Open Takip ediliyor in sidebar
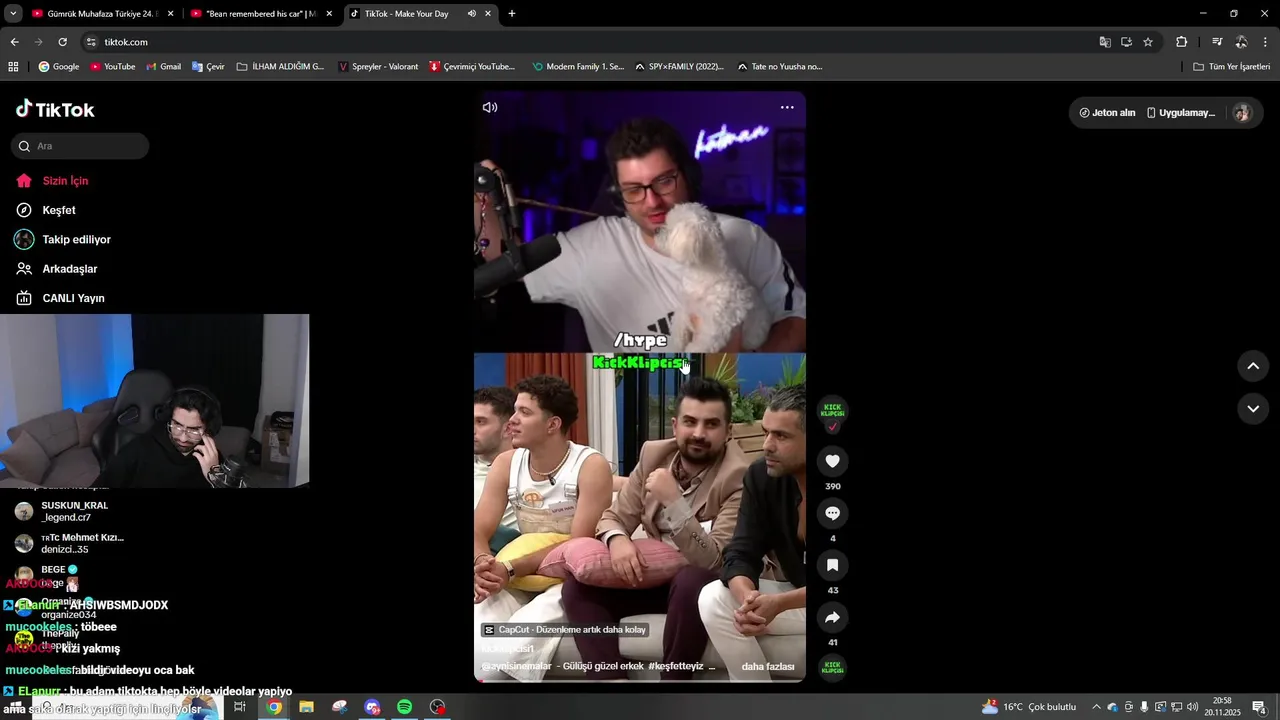 76,240
